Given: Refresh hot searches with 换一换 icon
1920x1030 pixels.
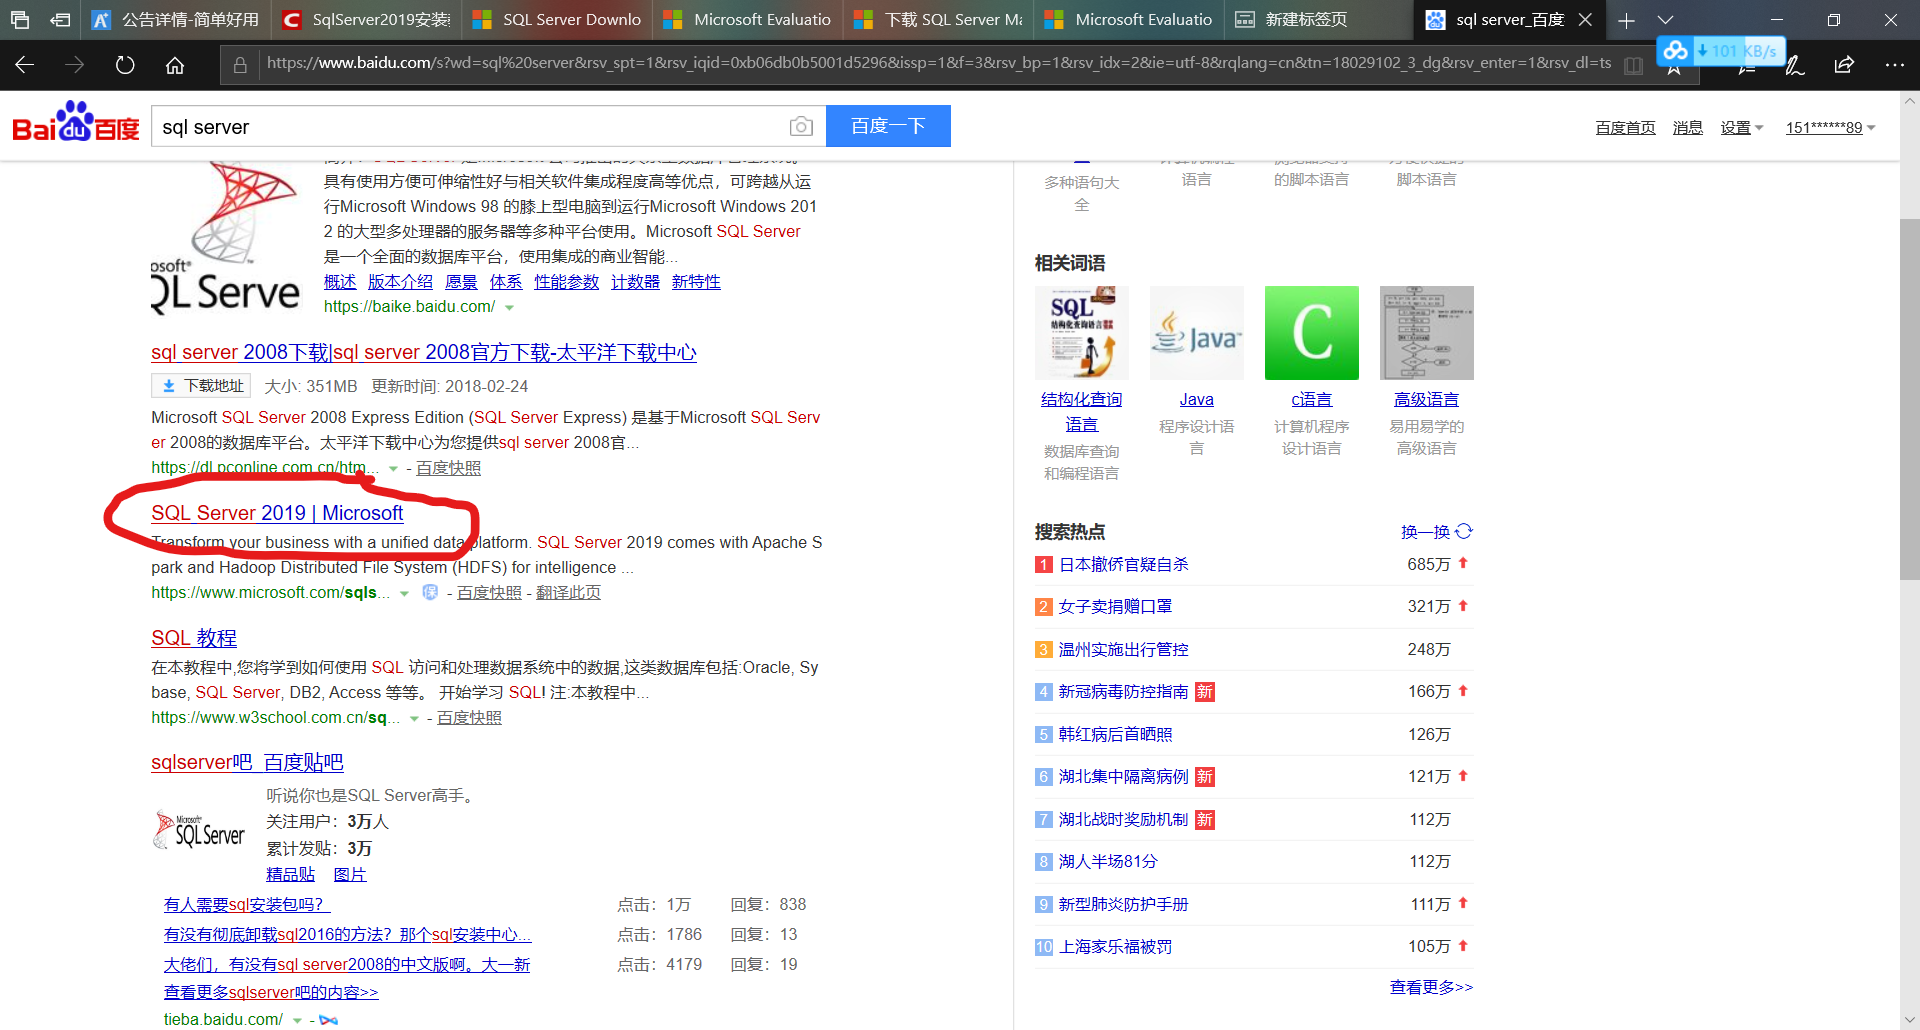Looking at the screenshot, I should pos(1464,531).
